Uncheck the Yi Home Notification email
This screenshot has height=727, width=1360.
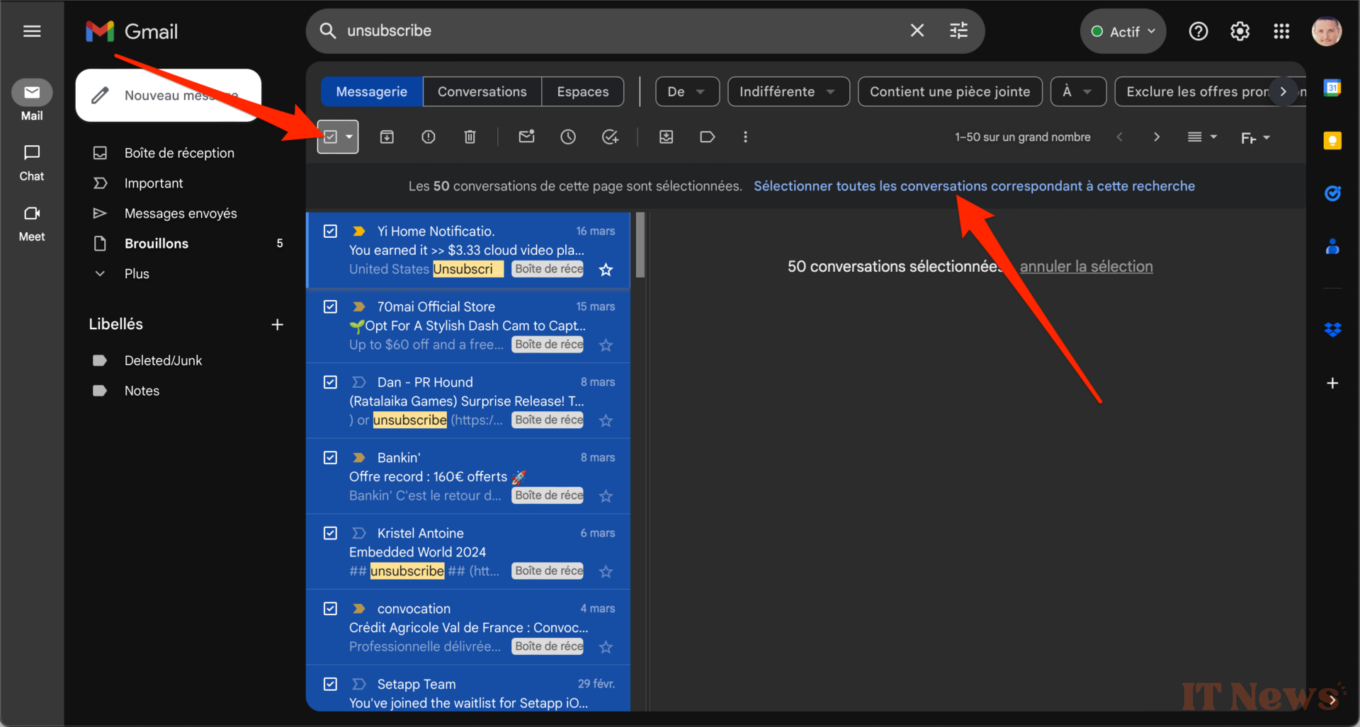pyautogui.click(x=331, y=231)
